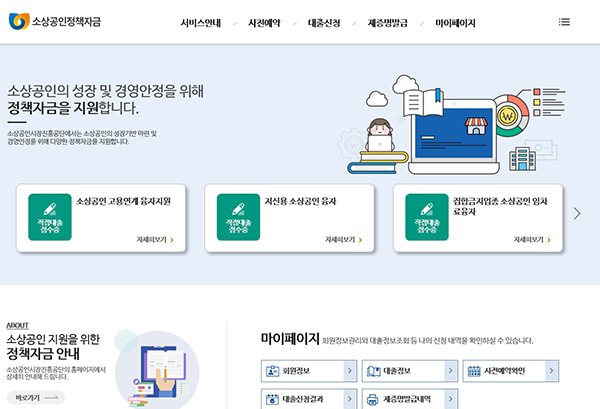Show next loan cards with right arrow
This screenshot has width=600, height=409.
point(577,213)
